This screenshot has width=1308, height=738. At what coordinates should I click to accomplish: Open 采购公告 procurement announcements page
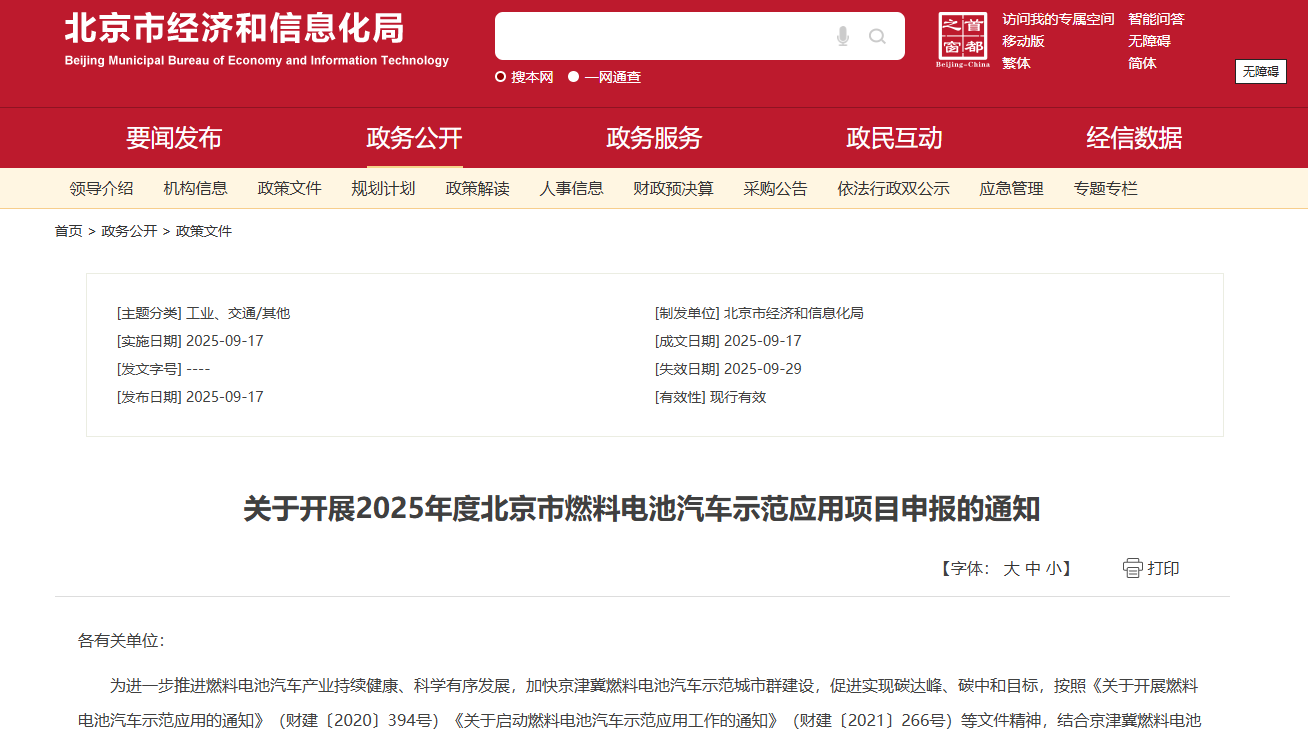[x=775, y=188]
